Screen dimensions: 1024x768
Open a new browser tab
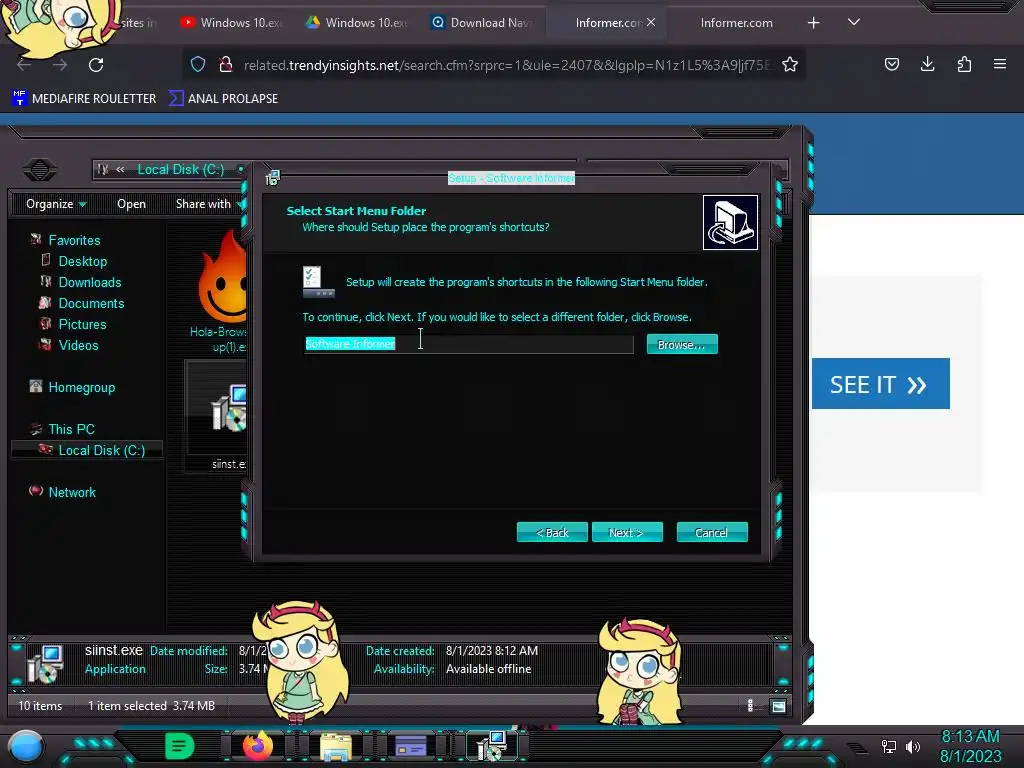813,23
